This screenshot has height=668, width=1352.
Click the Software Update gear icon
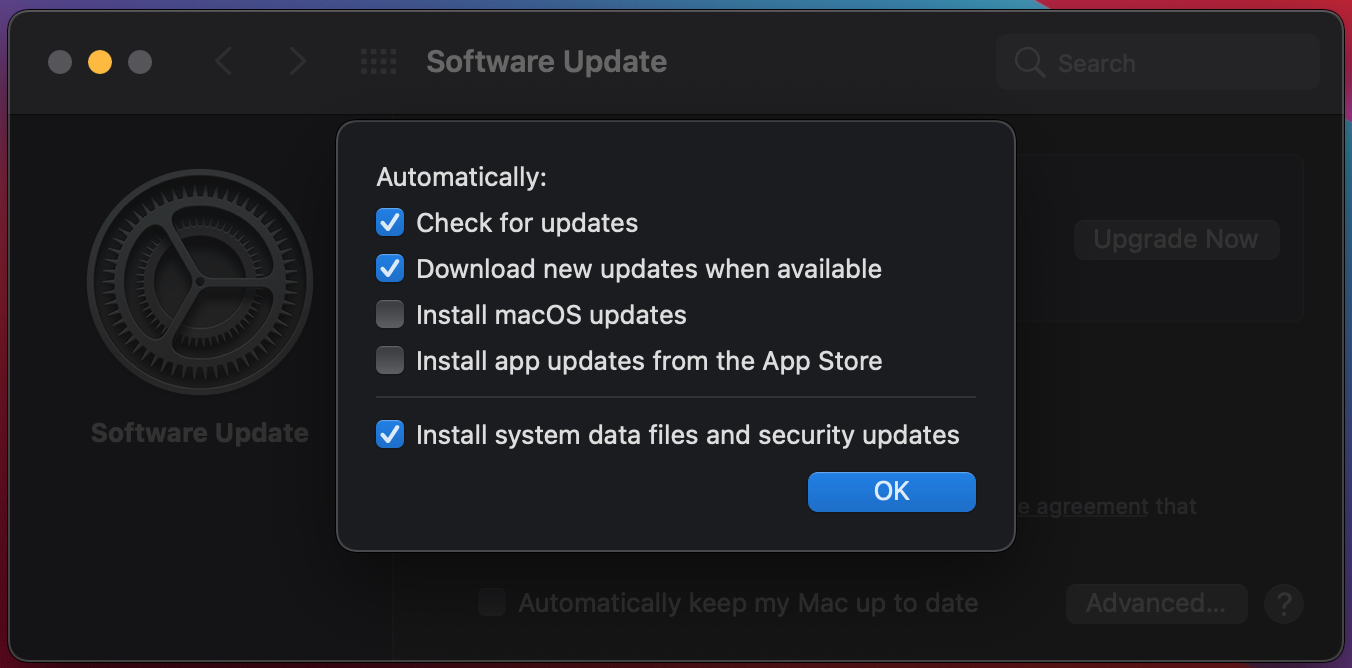tap(200, 283)
